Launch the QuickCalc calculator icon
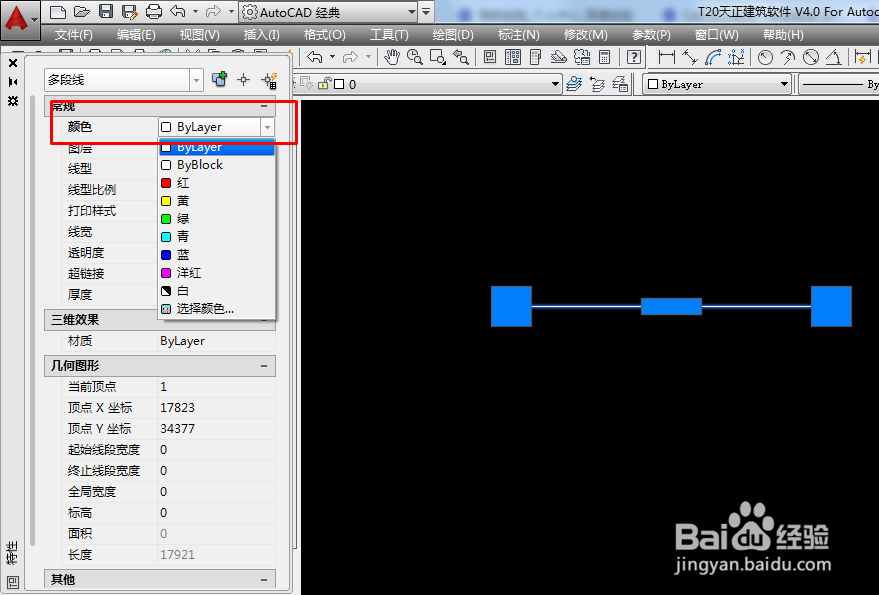This screenshot has width=879, height=595. pos(604,57)
